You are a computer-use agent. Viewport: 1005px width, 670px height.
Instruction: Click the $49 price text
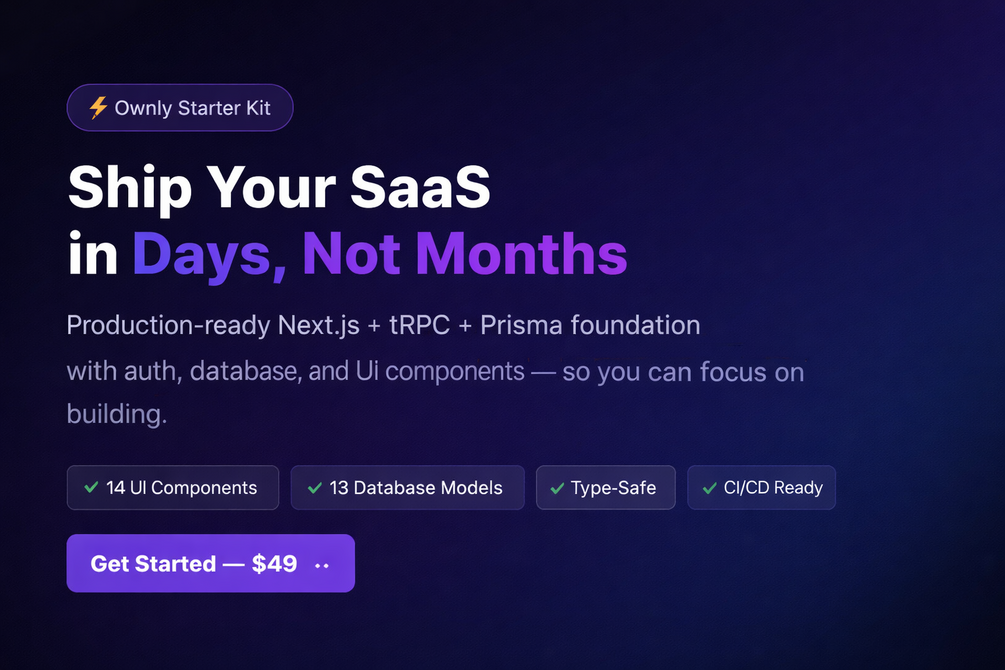click(x=275, y=563)
